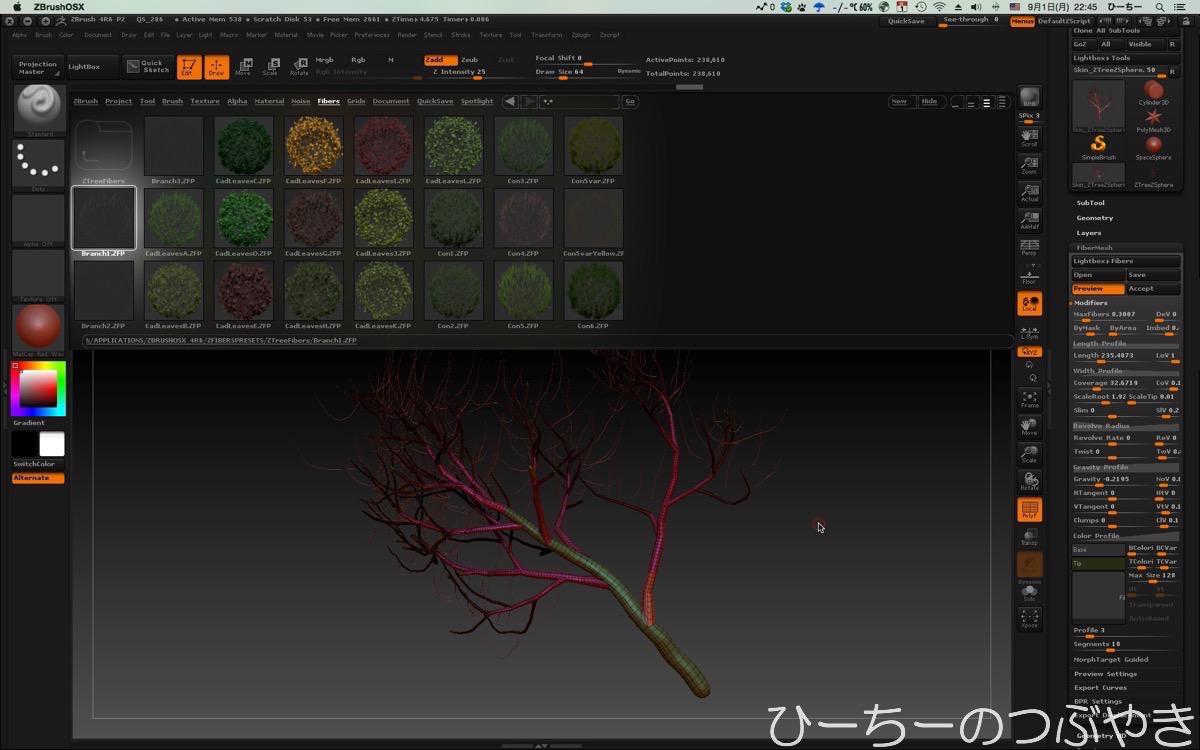The image size is (1200, 750).
Task: Toggle Zsub sculpting mode
Action: tap(470, 60)
